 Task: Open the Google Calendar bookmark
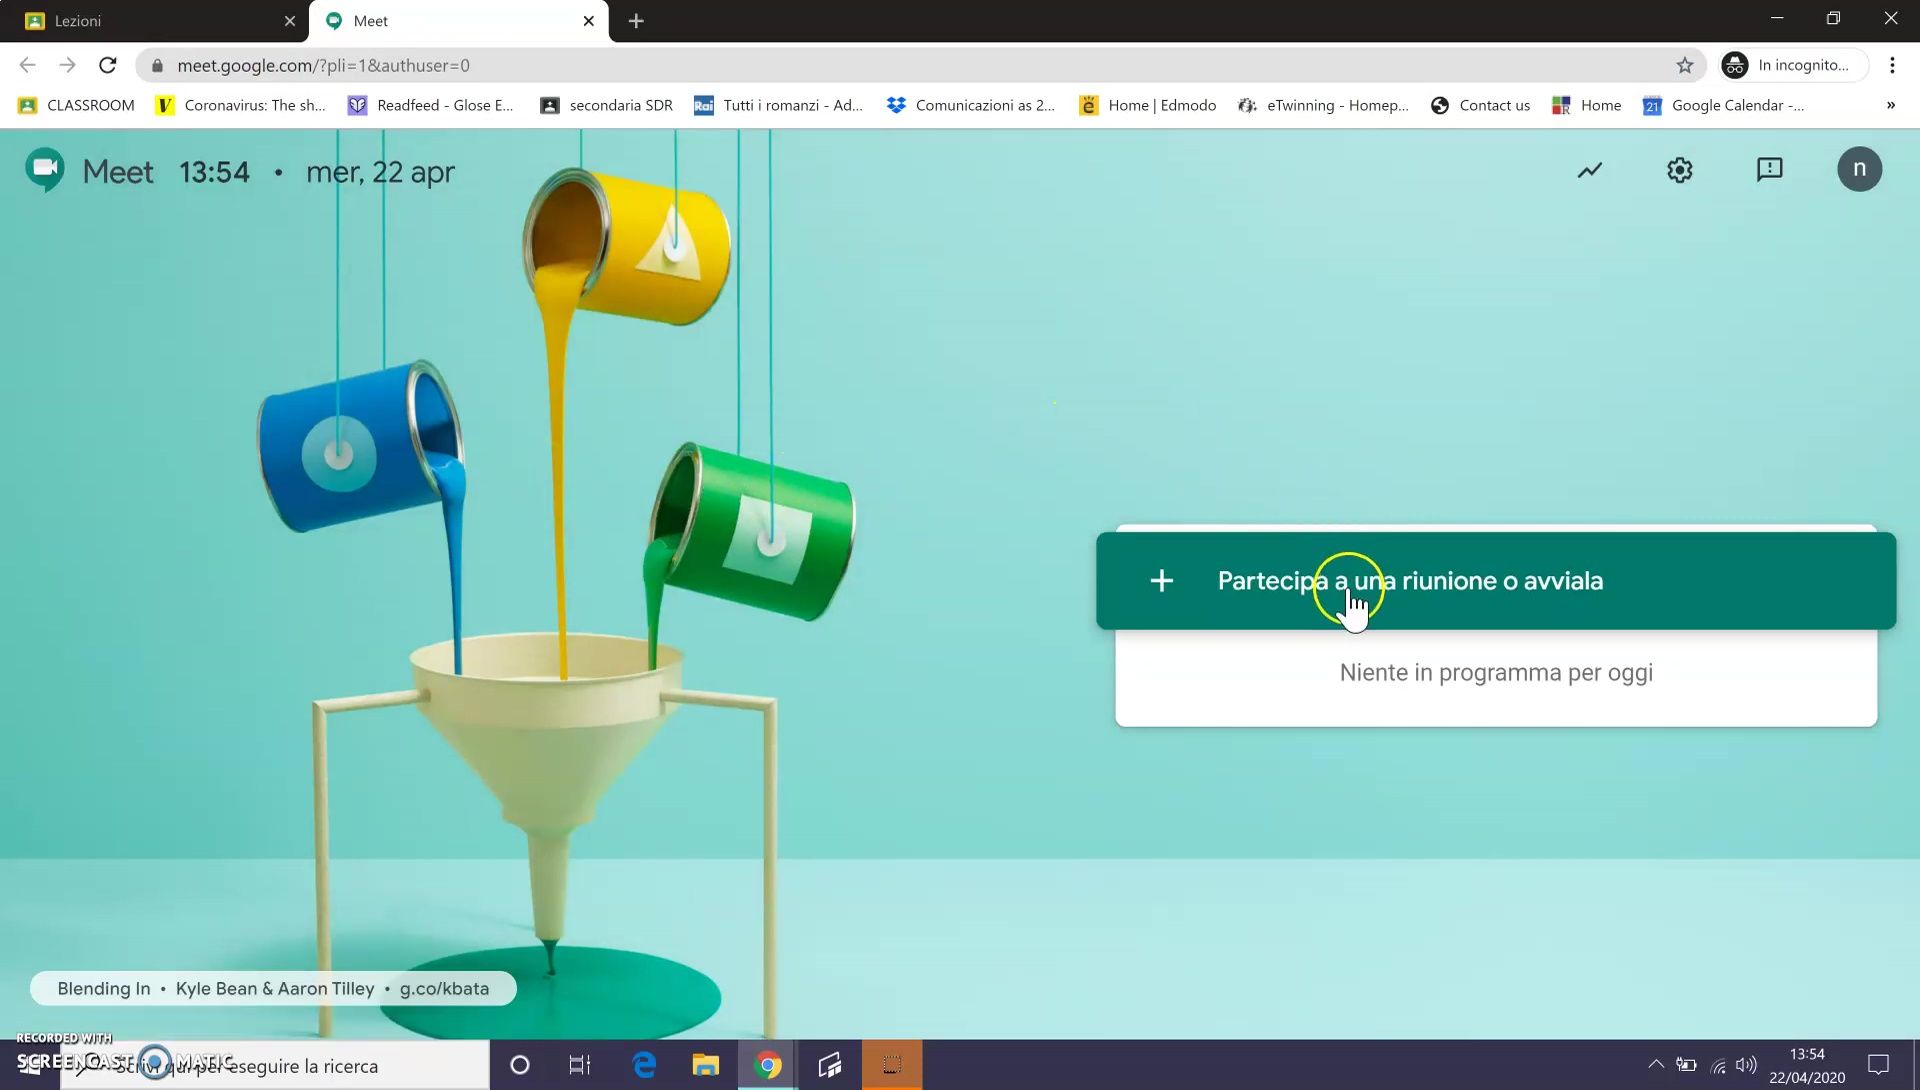coord(1724,105)
